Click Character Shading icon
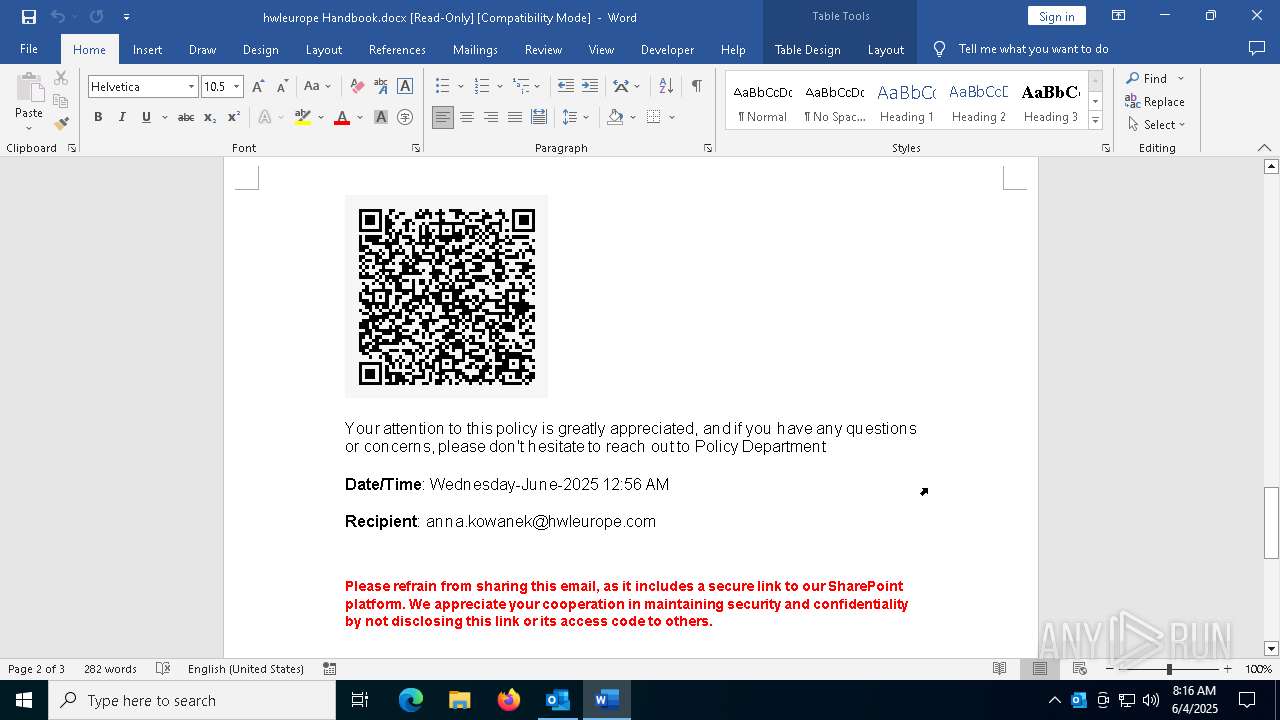Viewport: 1280px width, 720px height. coord(381,117)
